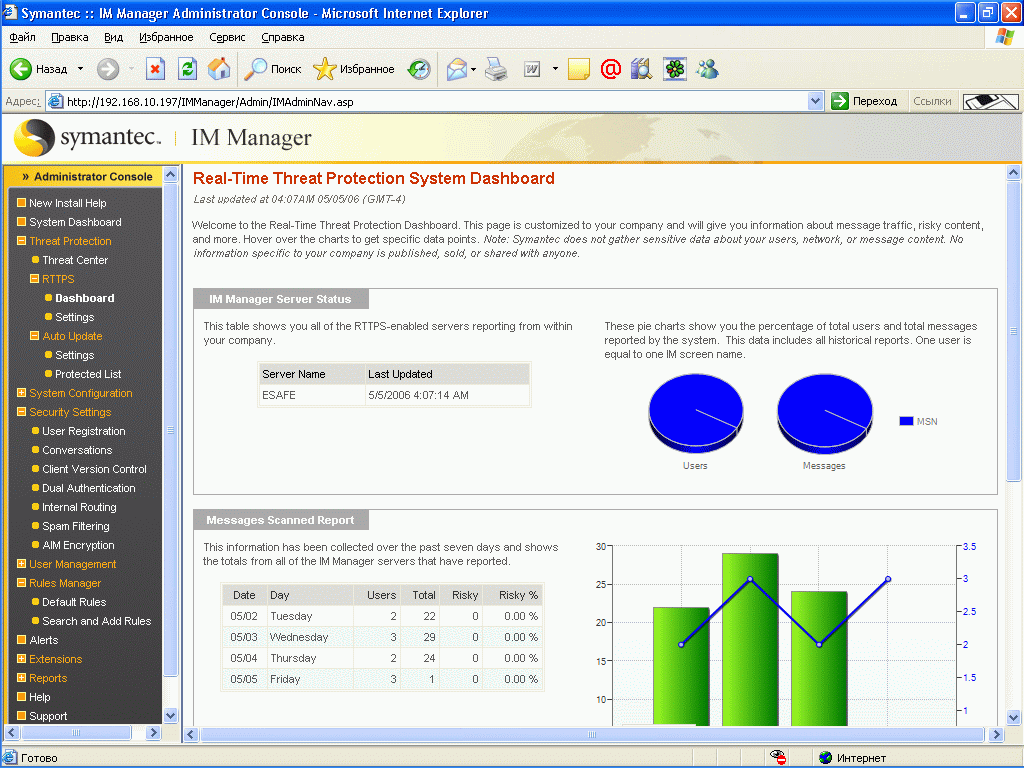Image resolution: width=1024 pixels, height=768 pixels.
Task: Click the Internet zone globe icon
Action: coord(825,758)
